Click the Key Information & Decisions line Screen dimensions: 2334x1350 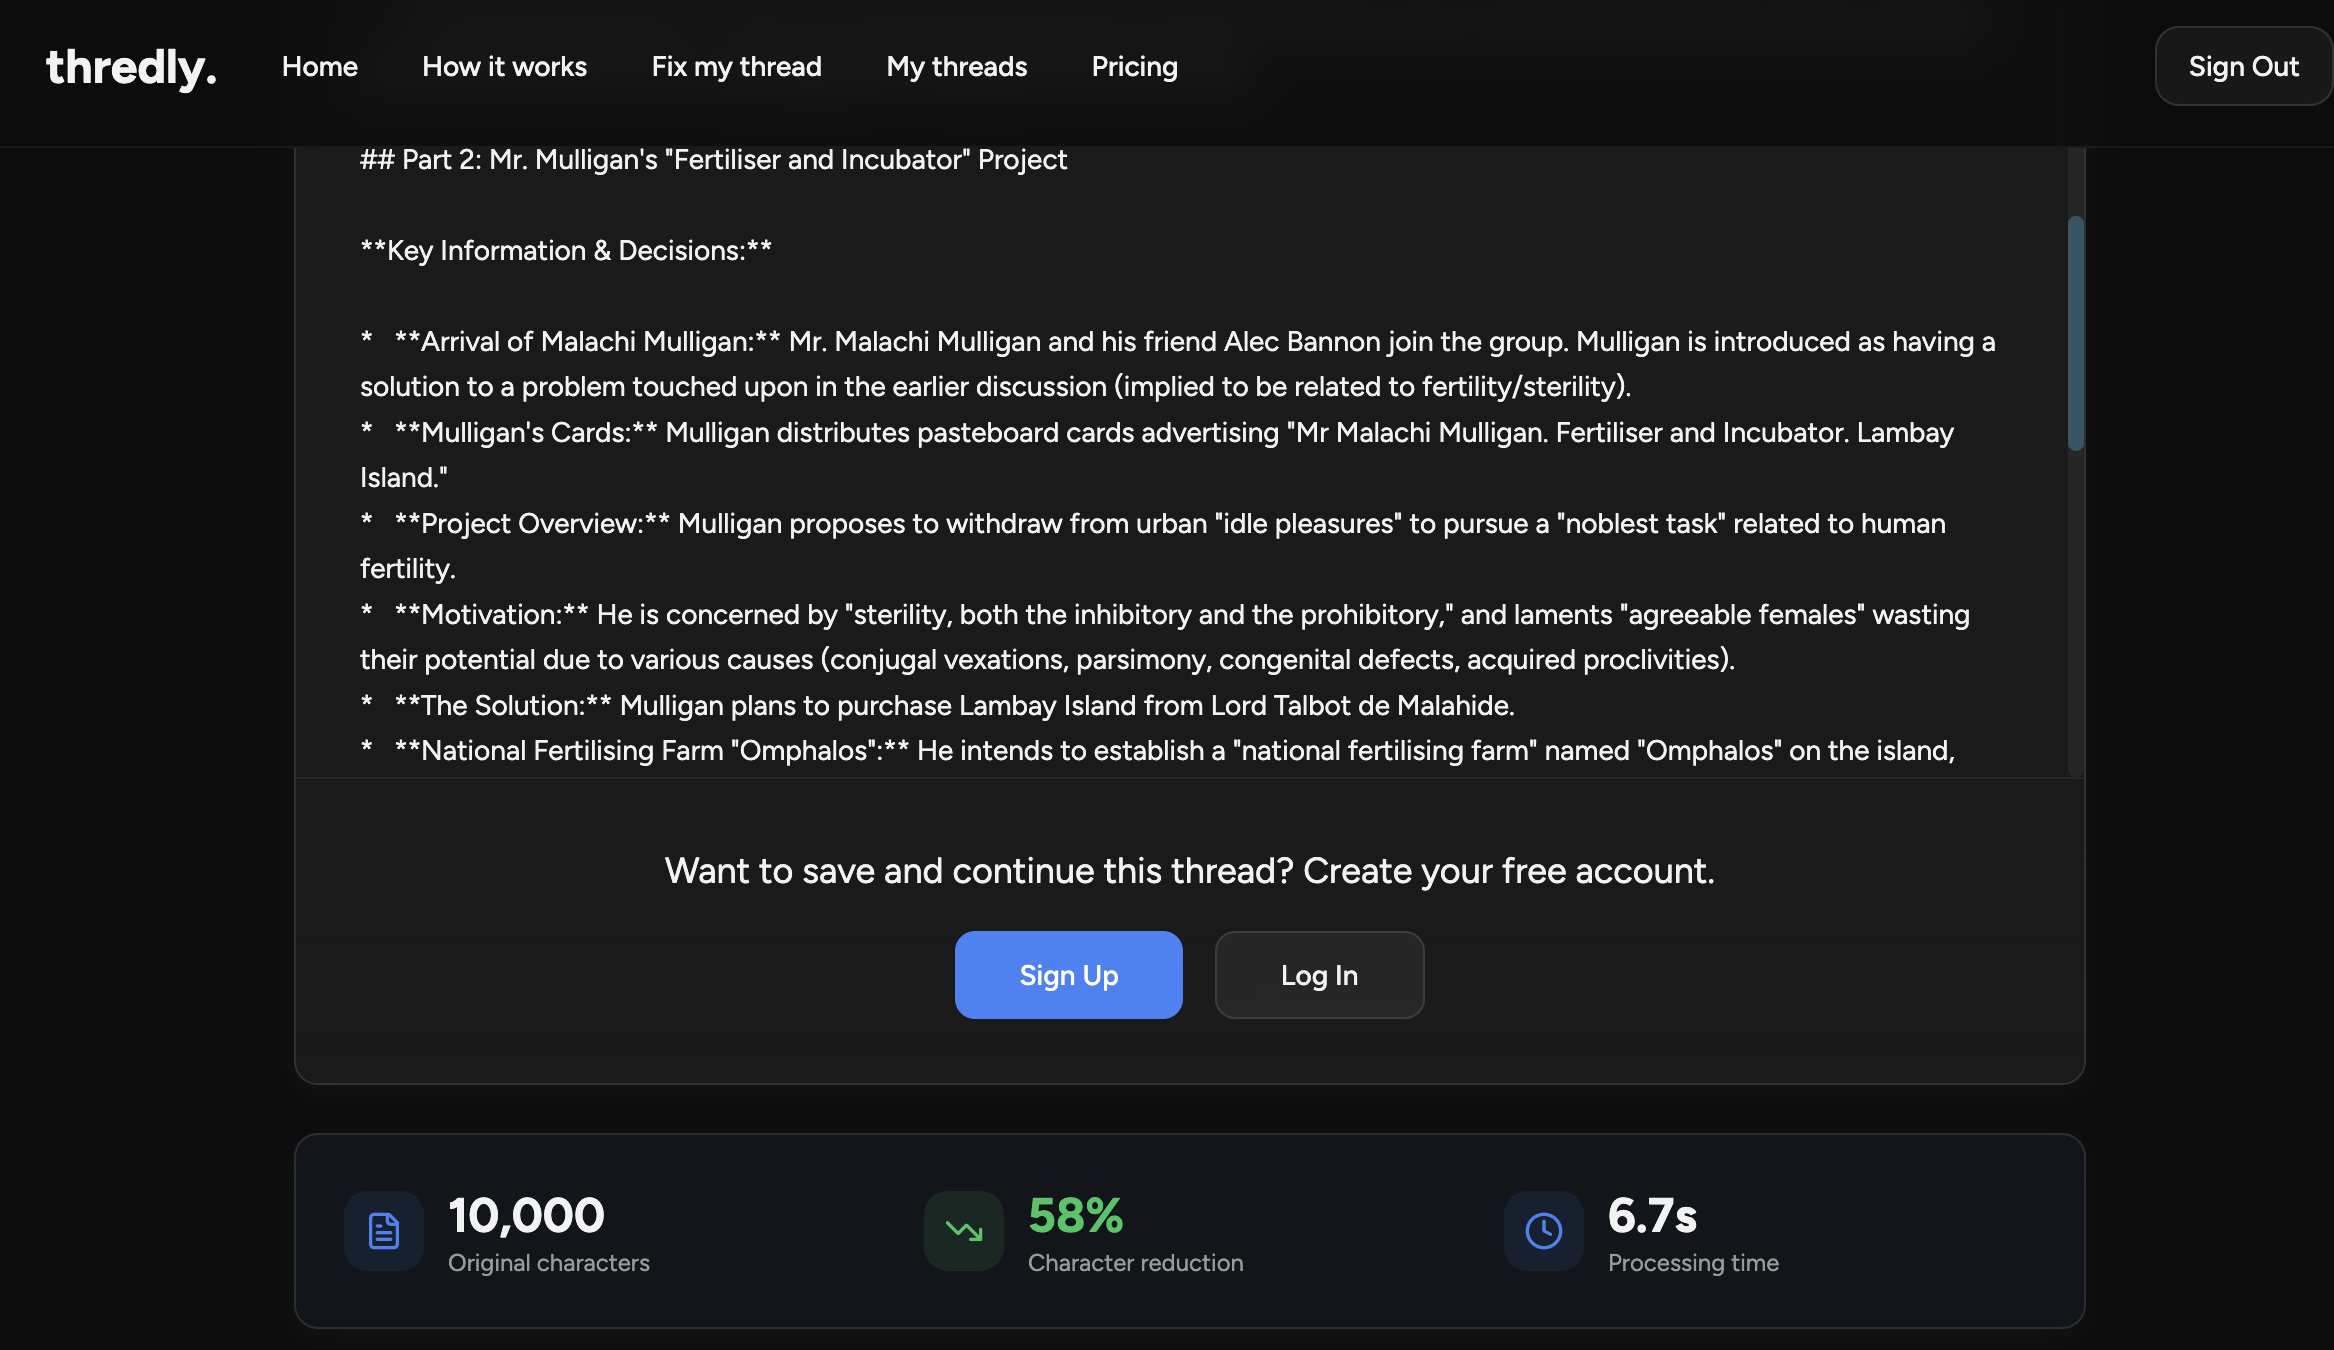pyautogui.click(x=566, y=251)
